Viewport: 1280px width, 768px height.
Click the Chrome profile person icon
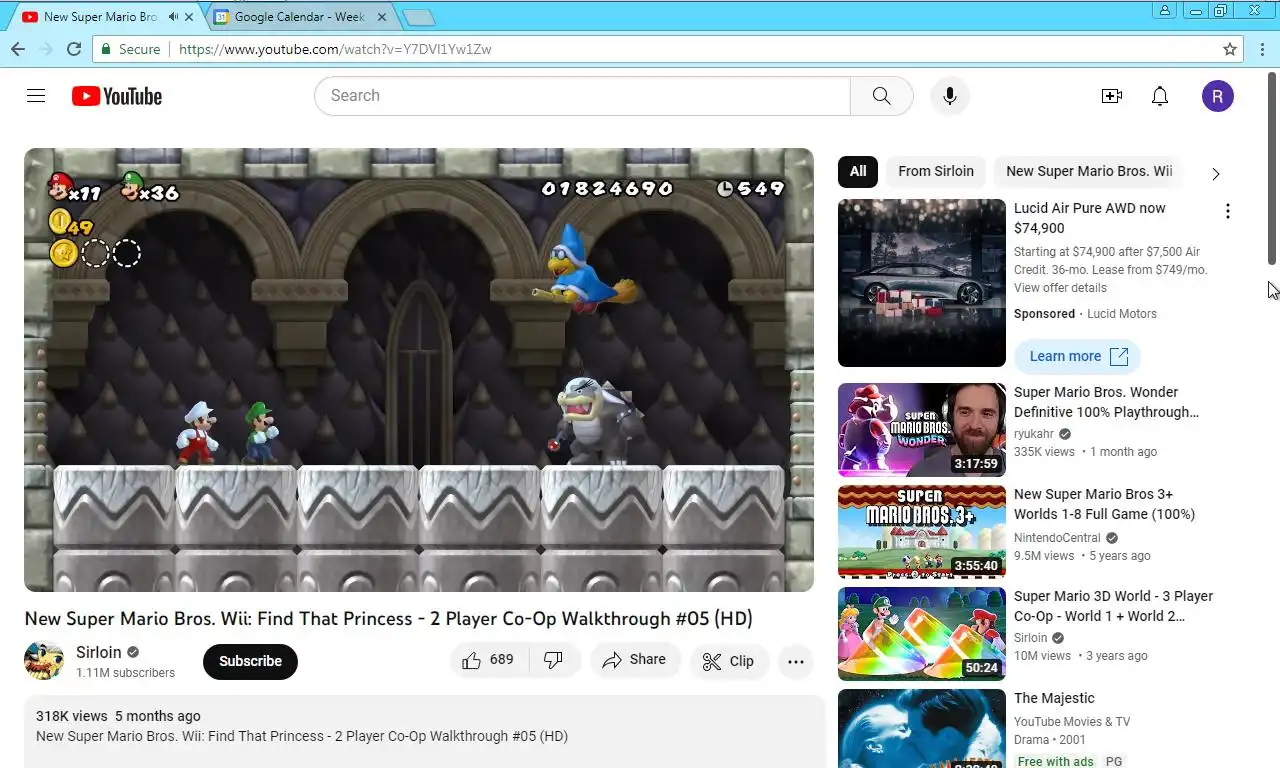1164,10
